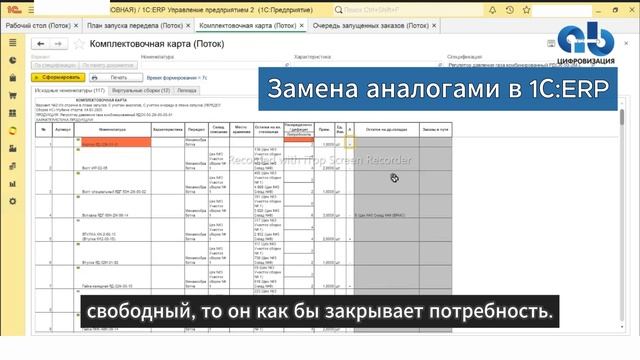Screen dimensions: 640x360
Task: Open the bar chart section in sidebar
Action: click(13, 184)
